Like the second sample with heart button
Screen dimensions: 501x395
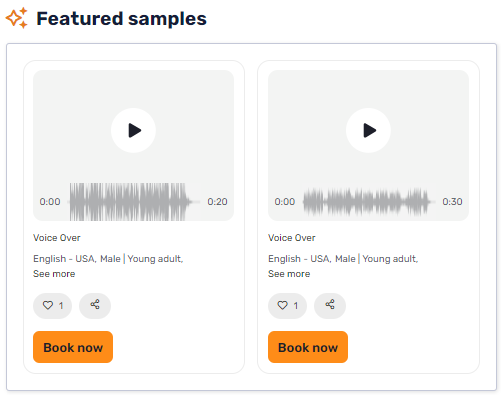pyautogui.click(x=287, y=305)
